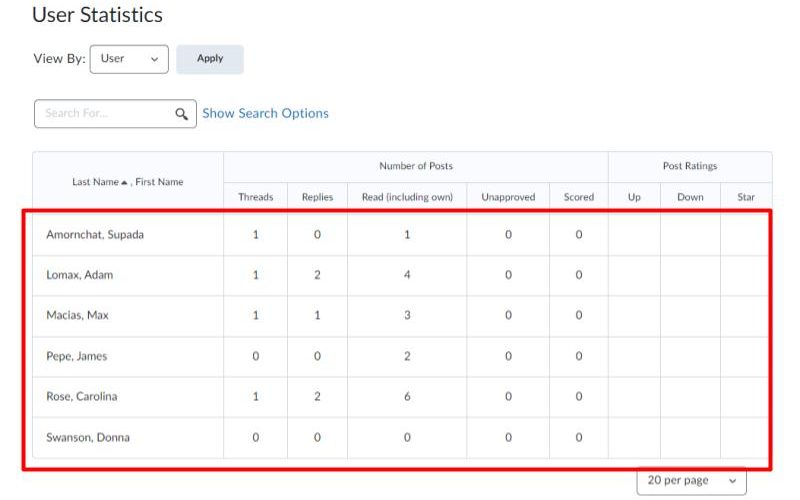This screenshot has height=500, width=800.
Task: Select the Up ratings column header
Action: [634, 197]
